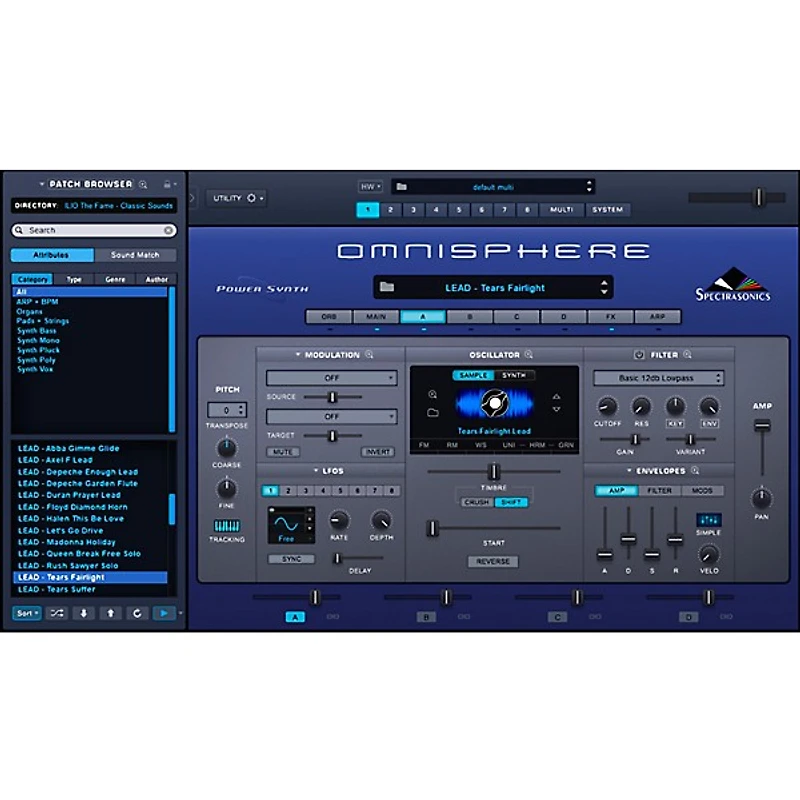800x800 pixels.
Task: Open the Basic 12db Lowpass filter dropdown
Action: pyautogui.click(x=658, y=378)
